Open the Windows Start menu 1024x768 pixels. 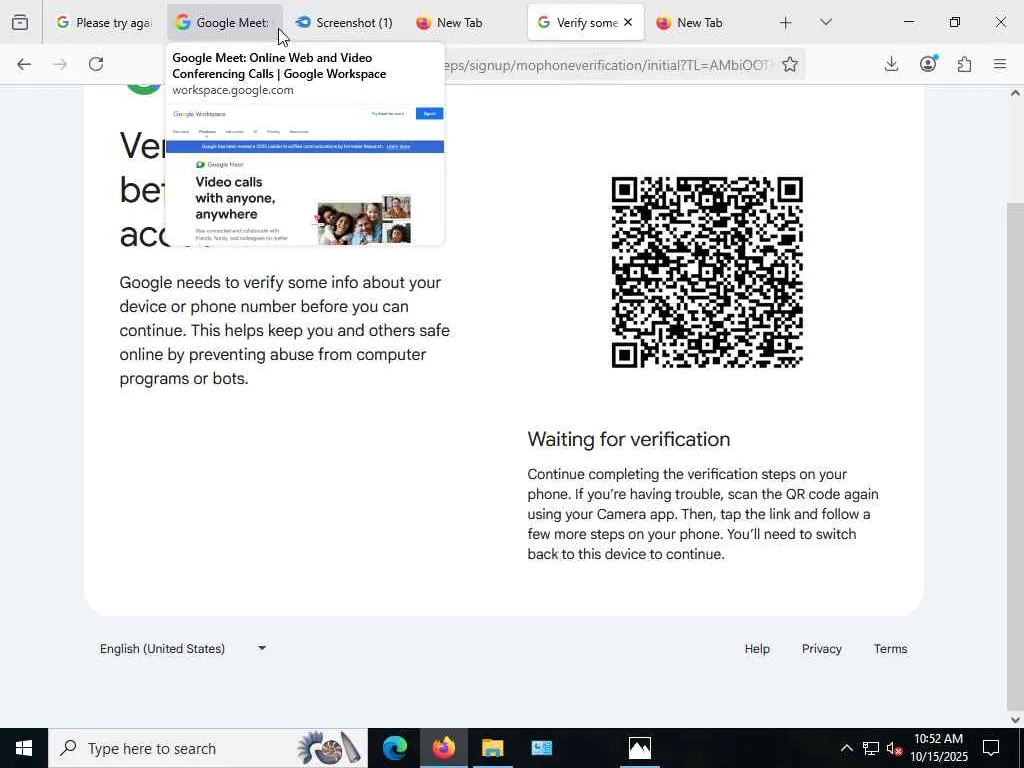24,748
